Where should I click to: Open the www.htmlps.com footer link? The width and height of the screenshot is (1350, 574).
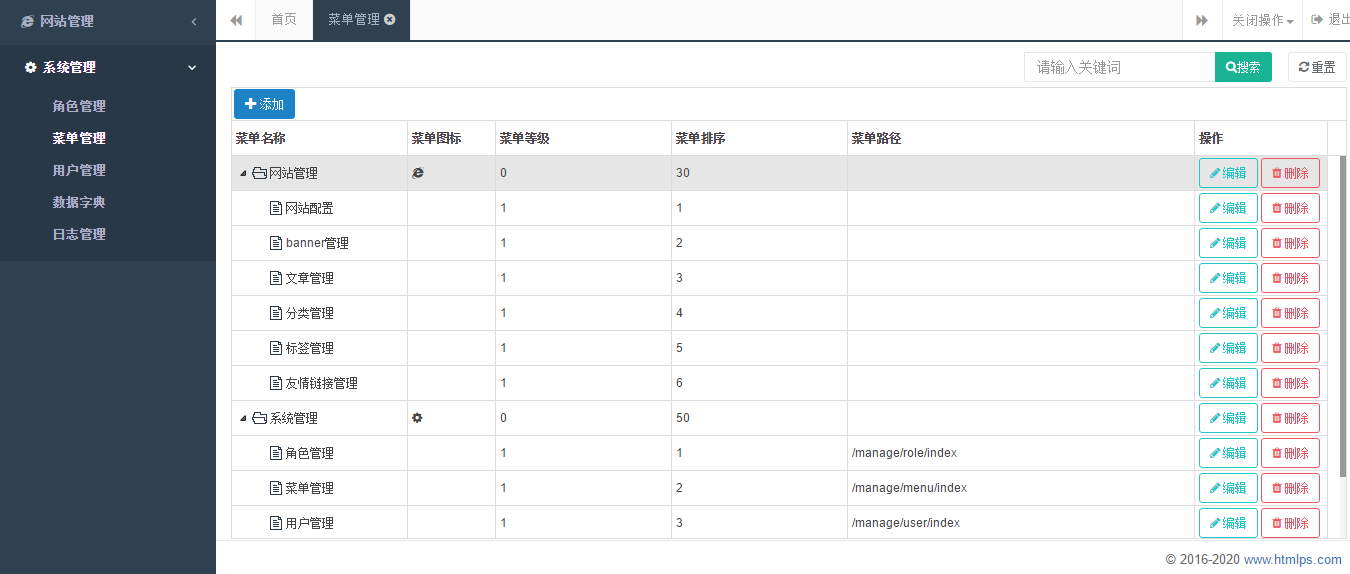1293,560
